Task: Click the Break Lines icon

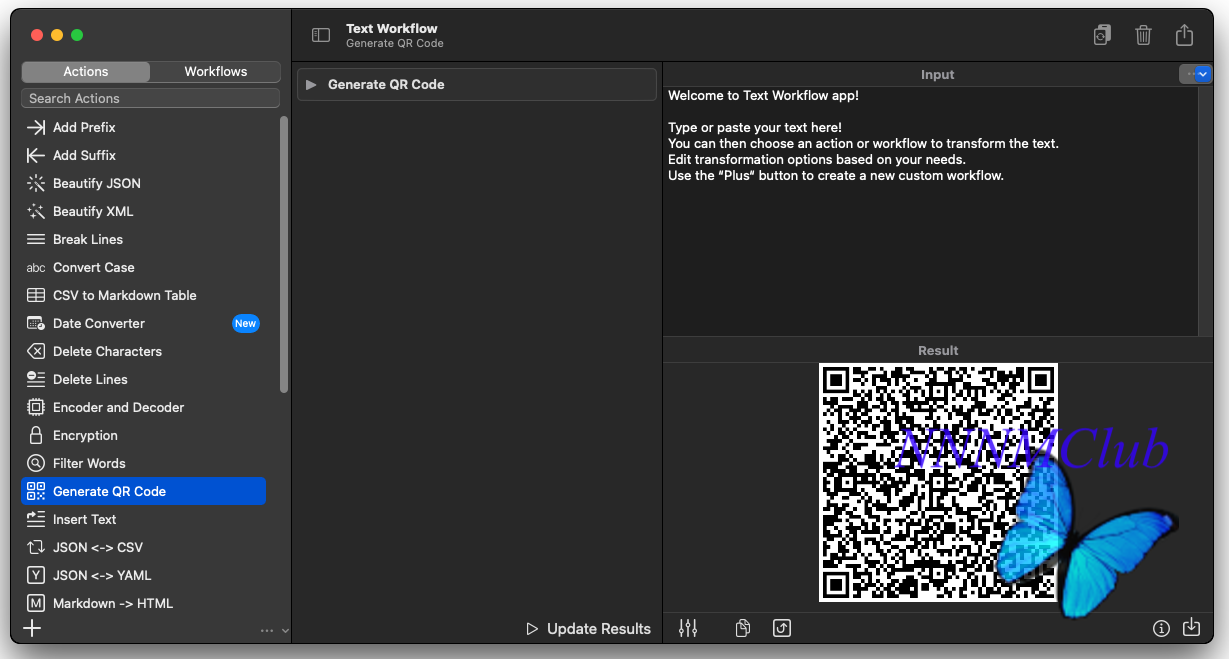Action: (x=36, y=239)
